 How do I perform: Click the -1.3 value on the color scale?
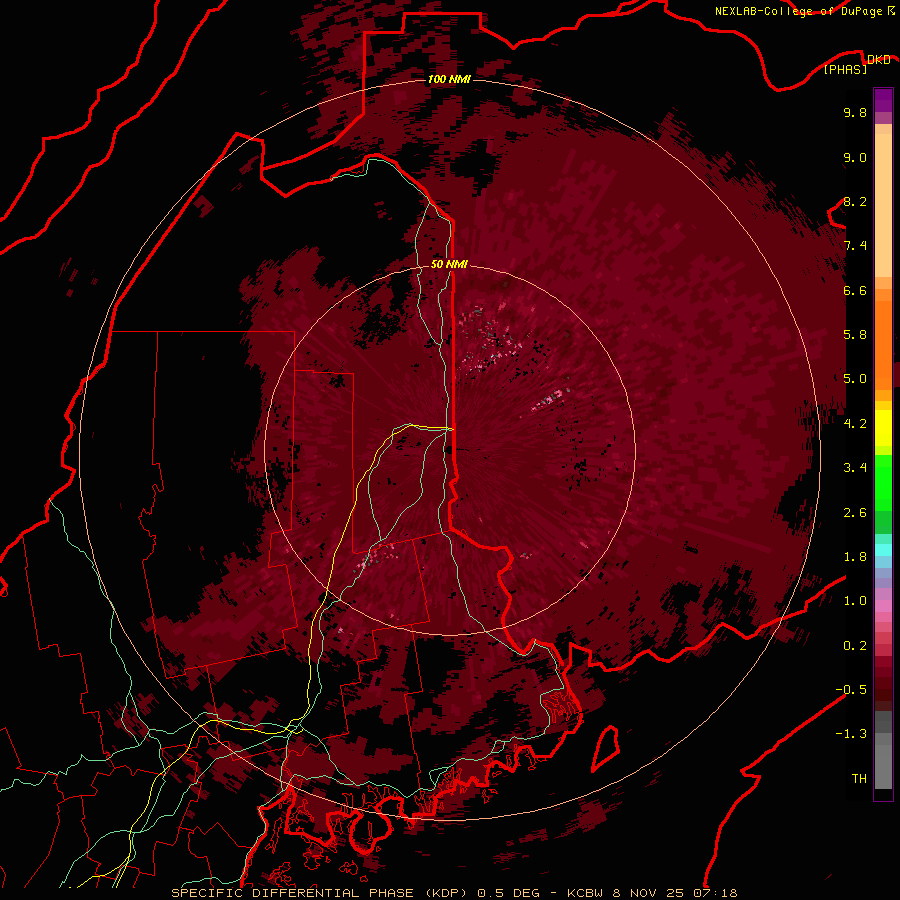[851, 734]
